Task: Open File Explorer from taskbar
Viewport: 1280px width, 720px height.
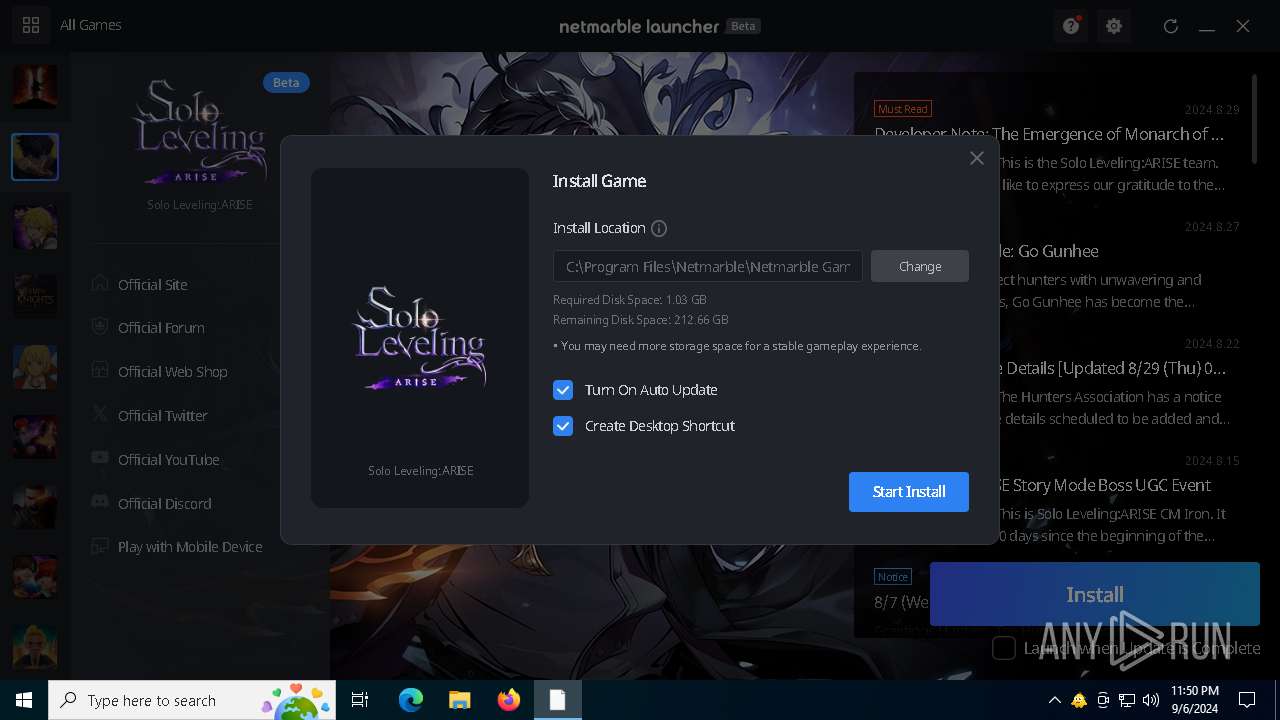Action: 460,700
